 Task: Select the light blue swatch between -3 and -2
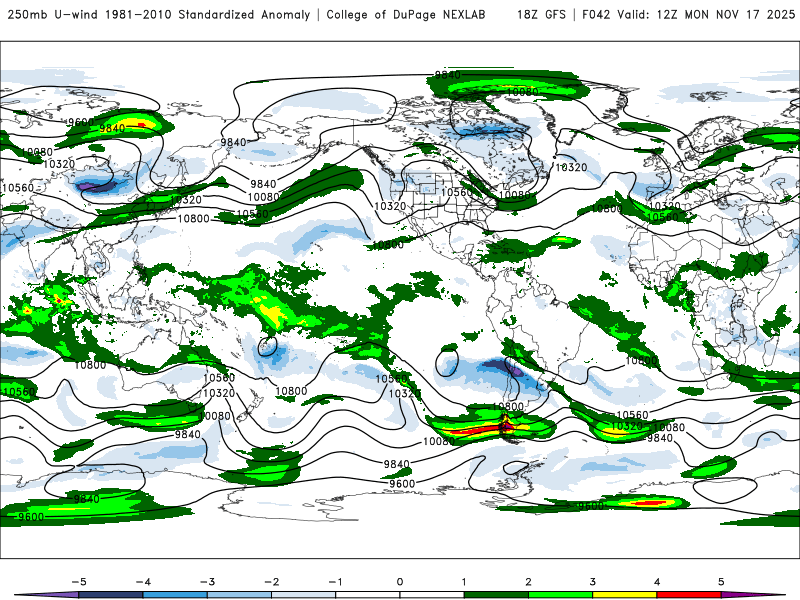coord(239,595)
